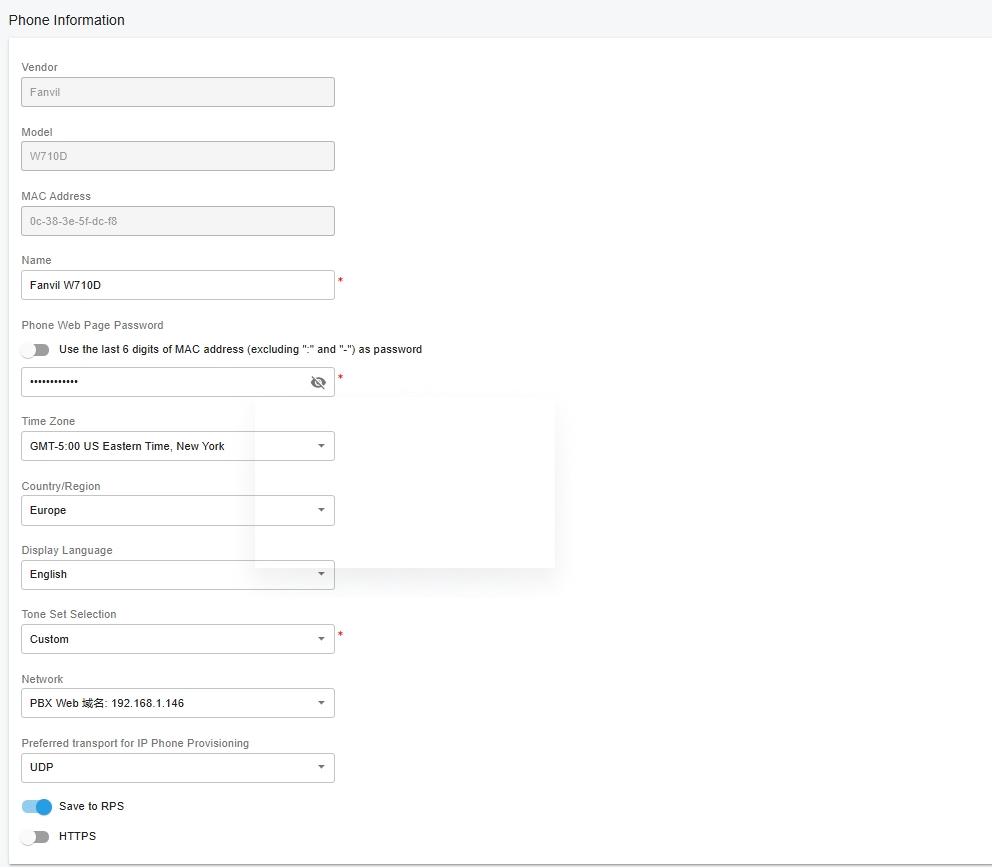
Task: Disable the Save to RPS switch
Action: [x=36, y=807]
